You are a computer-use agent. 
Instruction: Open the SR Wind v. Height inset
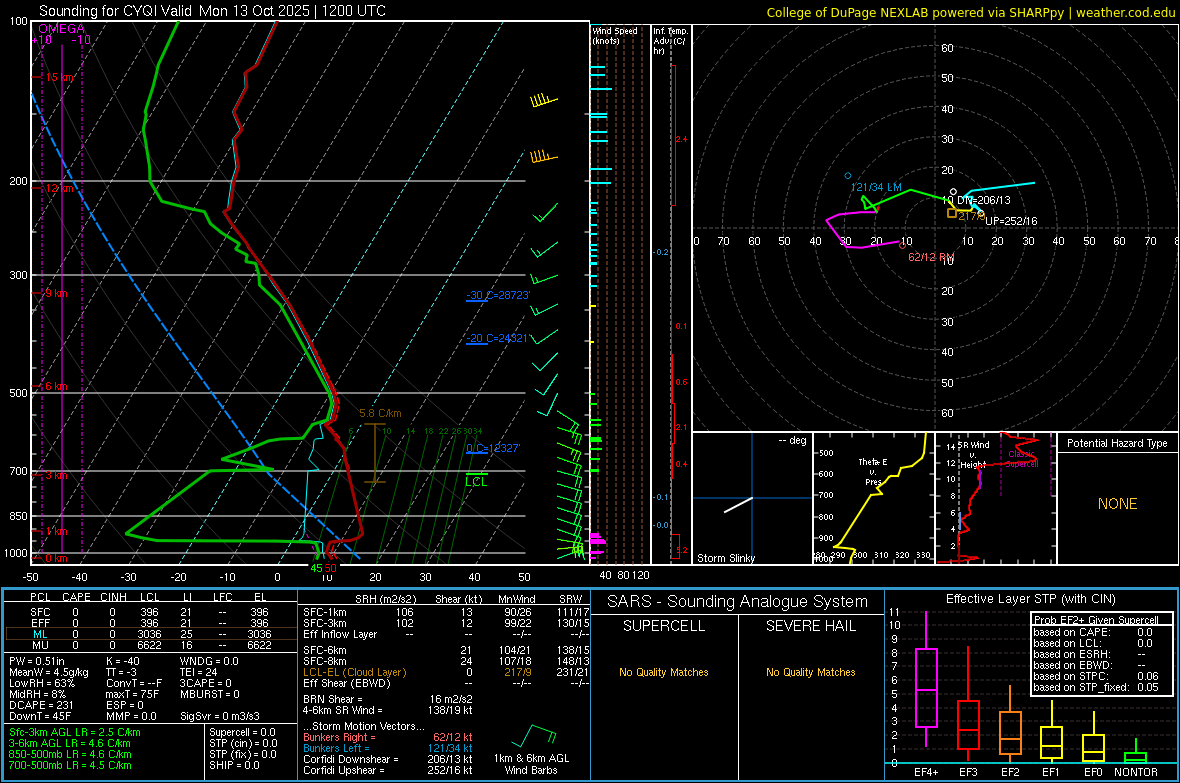[x=996, y=498]
